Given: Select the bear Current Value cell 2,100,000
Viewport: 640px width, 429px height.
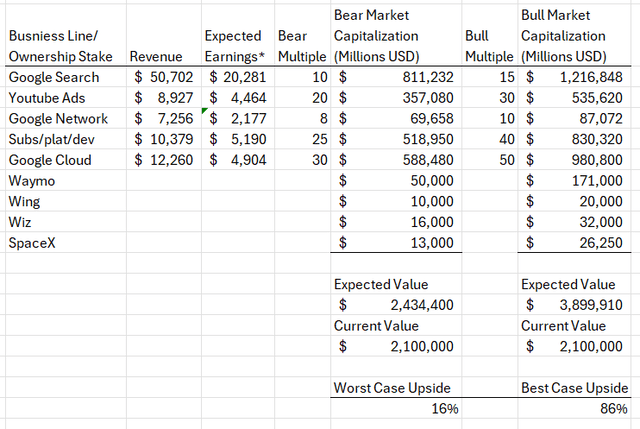Looking at the screenshot, I should click(x=396, y=346).
